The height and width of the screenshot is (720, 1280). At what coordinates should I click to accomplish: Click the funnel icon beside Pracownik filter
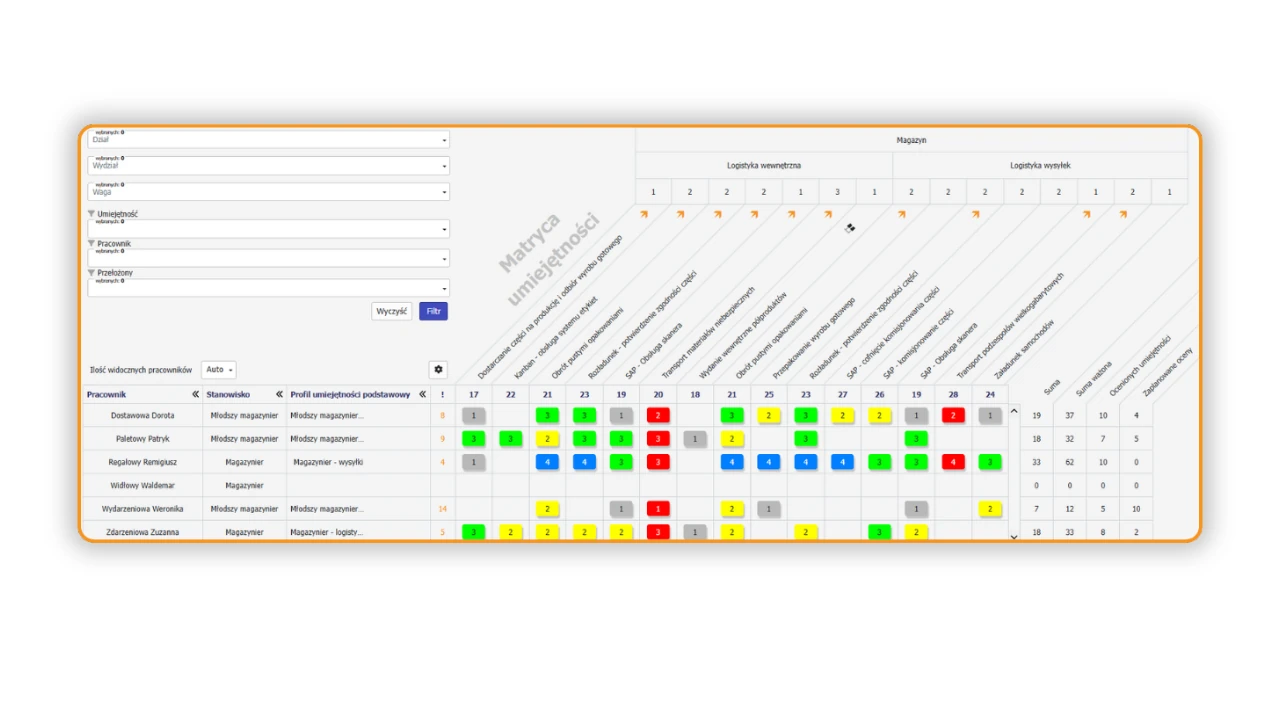(92, 243)
